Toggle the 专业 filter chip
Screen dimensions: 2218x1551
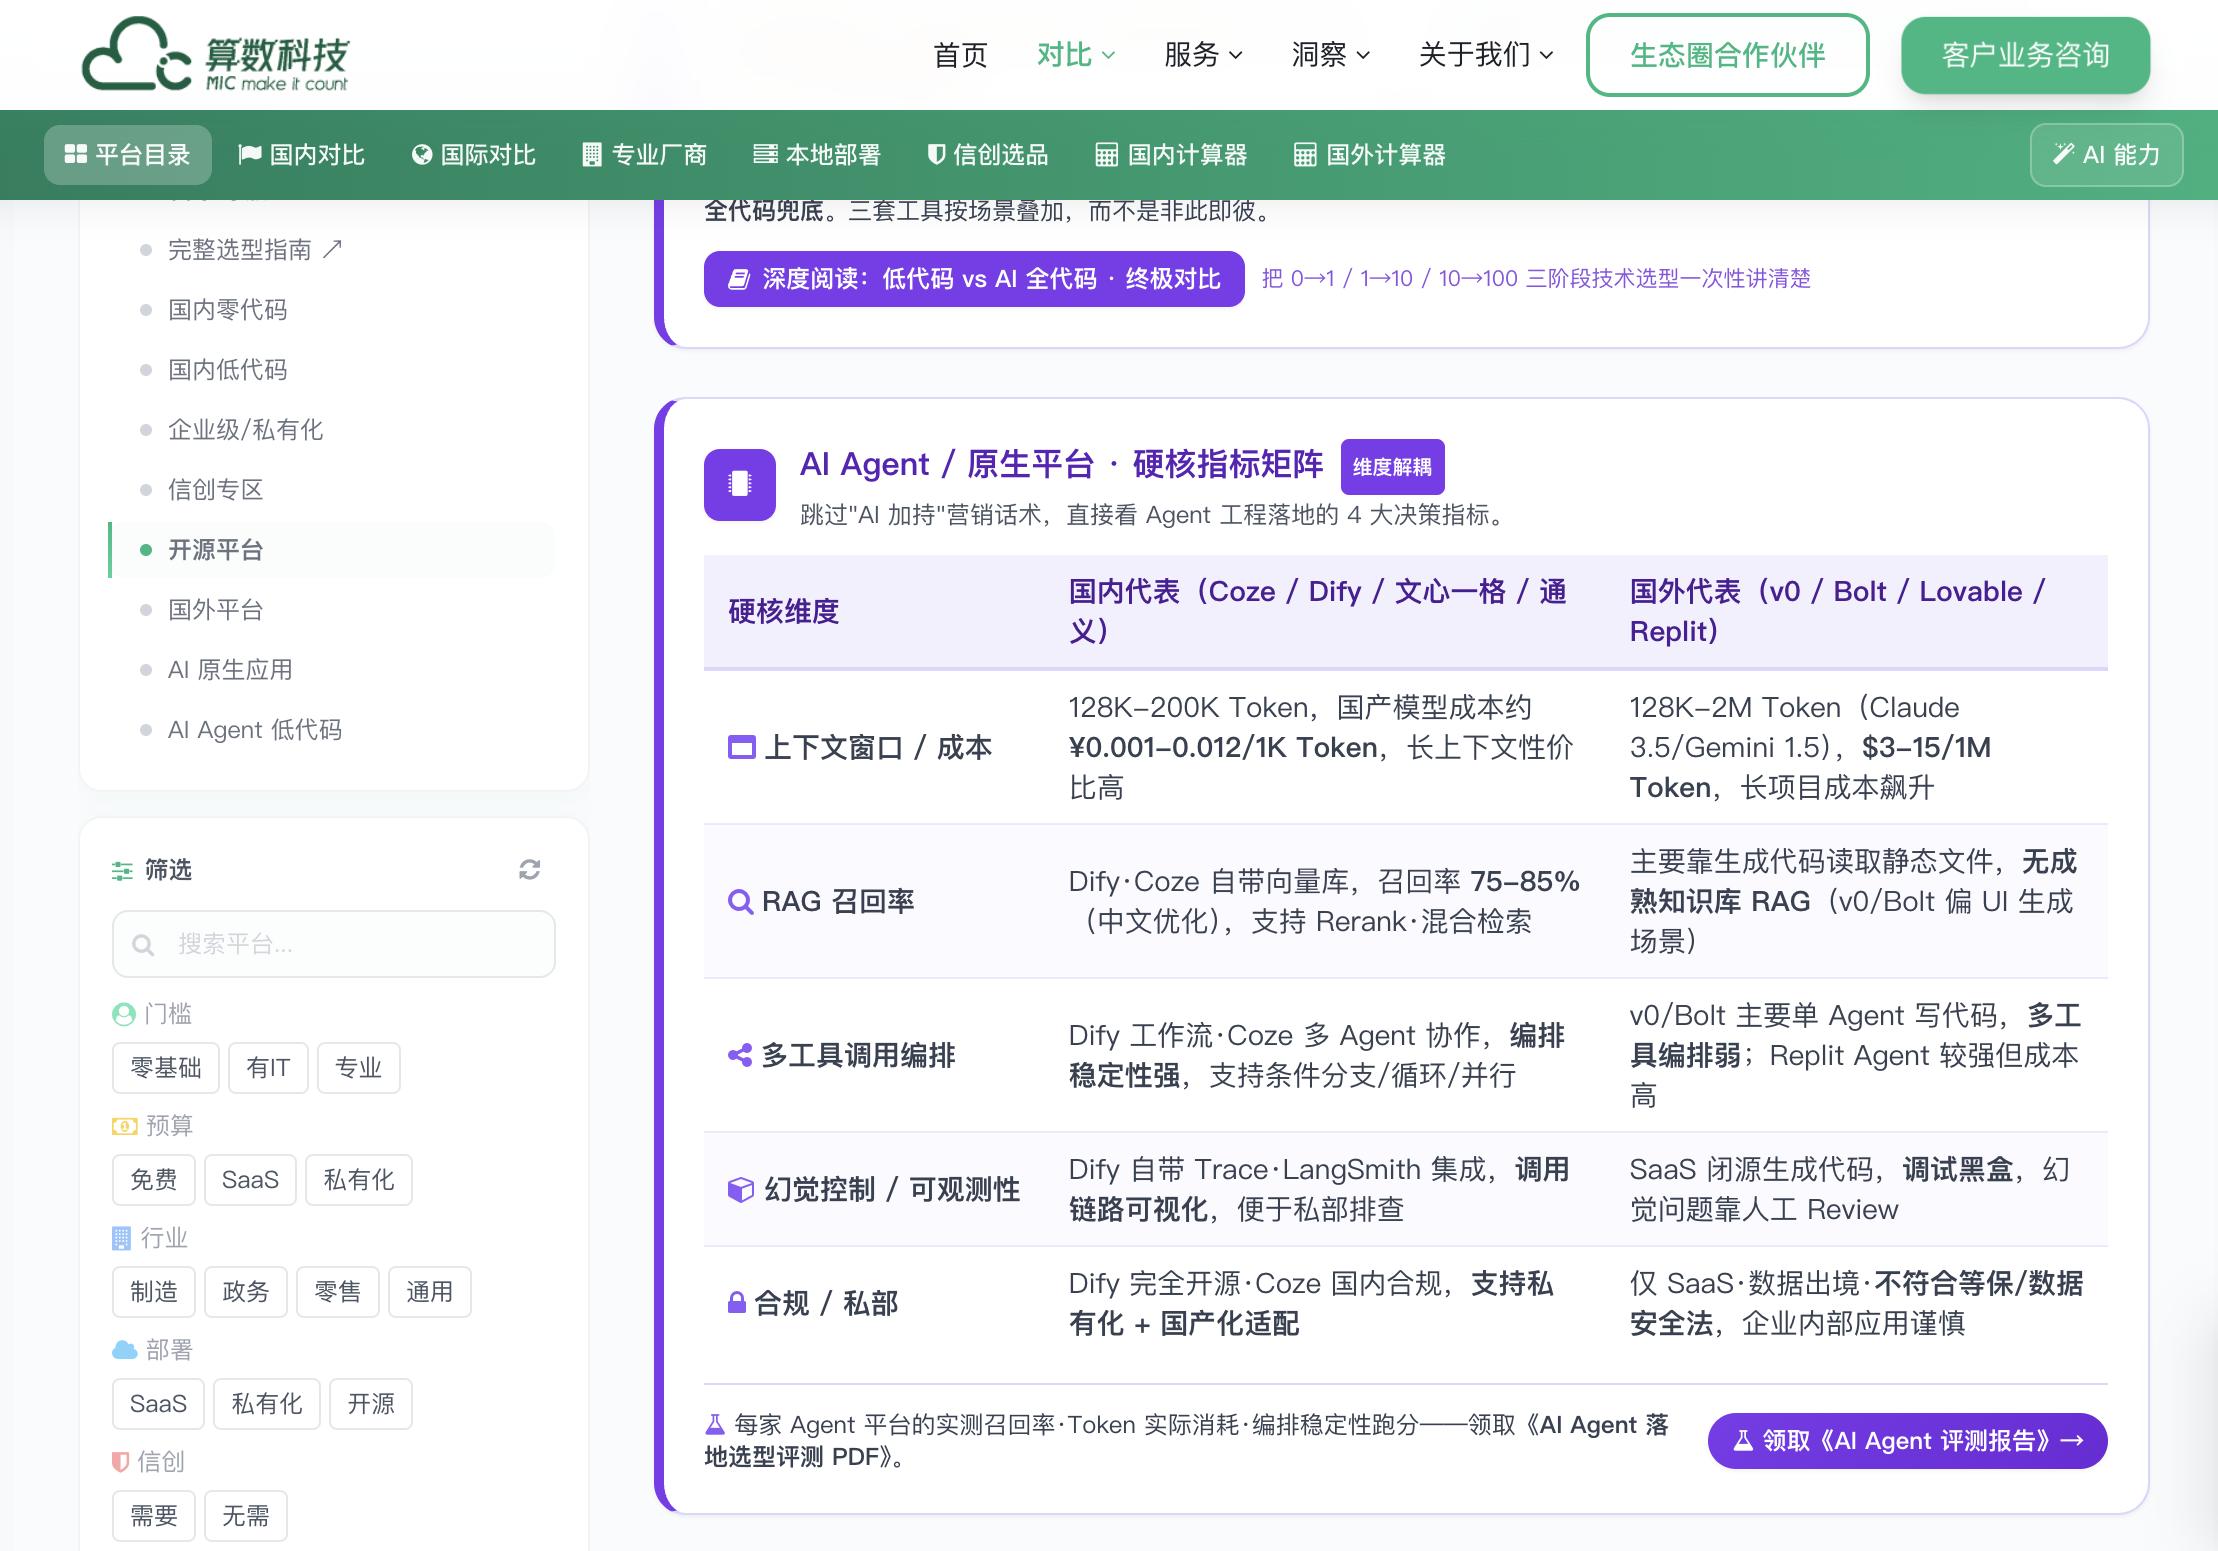pos(359,1068)
